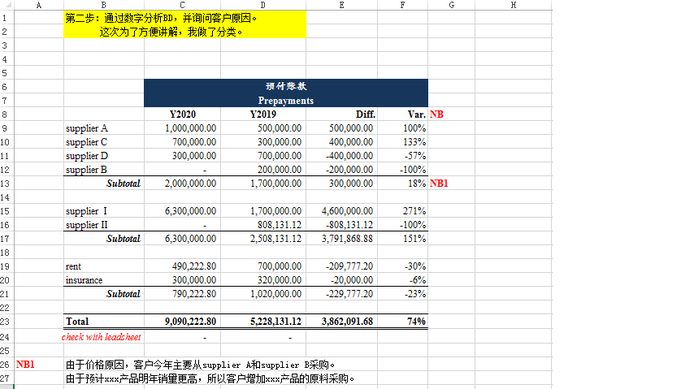Click Total diff 3,862,091.68
Image resolution: width=673 pixels, height=389 pixels.
click(342, 322)
